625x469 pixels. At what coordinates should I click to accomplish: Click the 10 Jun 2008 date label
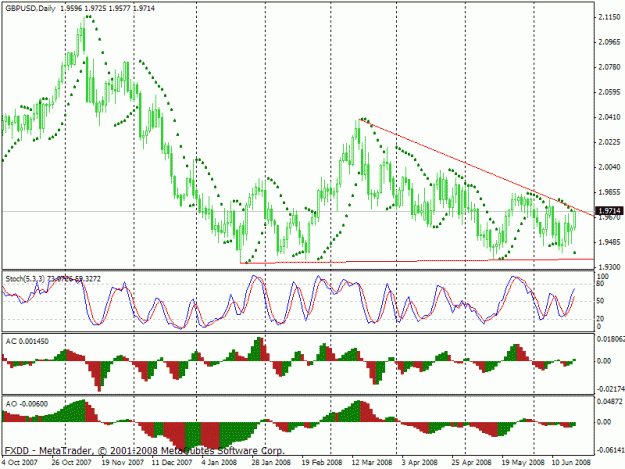[x=571, y=463]
